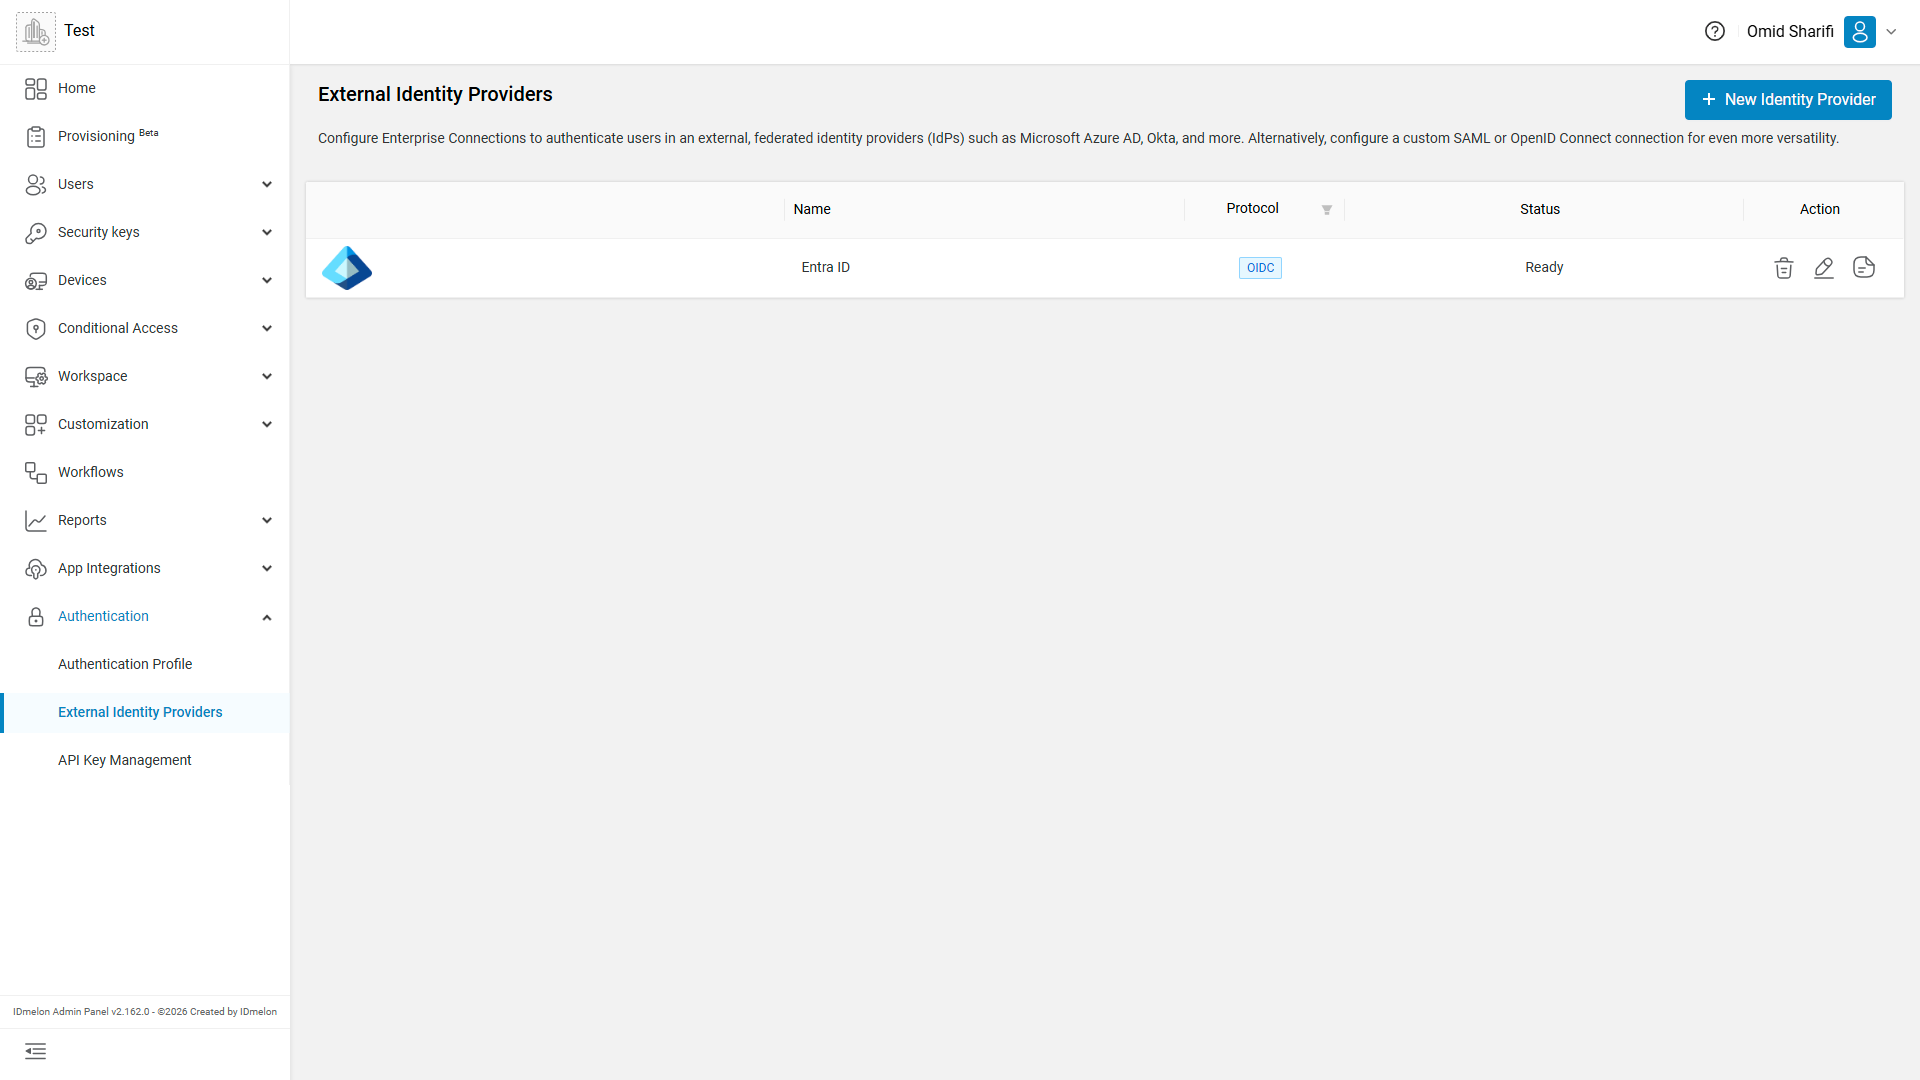Click the Test organization logo icon
1920x1080 pixels.
click(x=36, y=32)
